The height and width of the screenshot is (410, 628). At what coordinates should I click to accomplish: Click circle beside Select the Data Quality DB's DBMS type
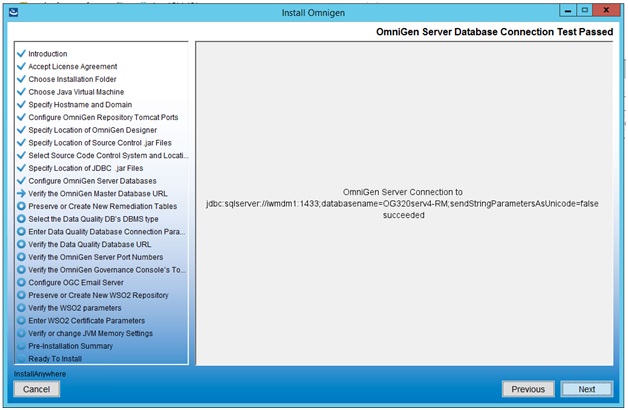coord(22,219)
